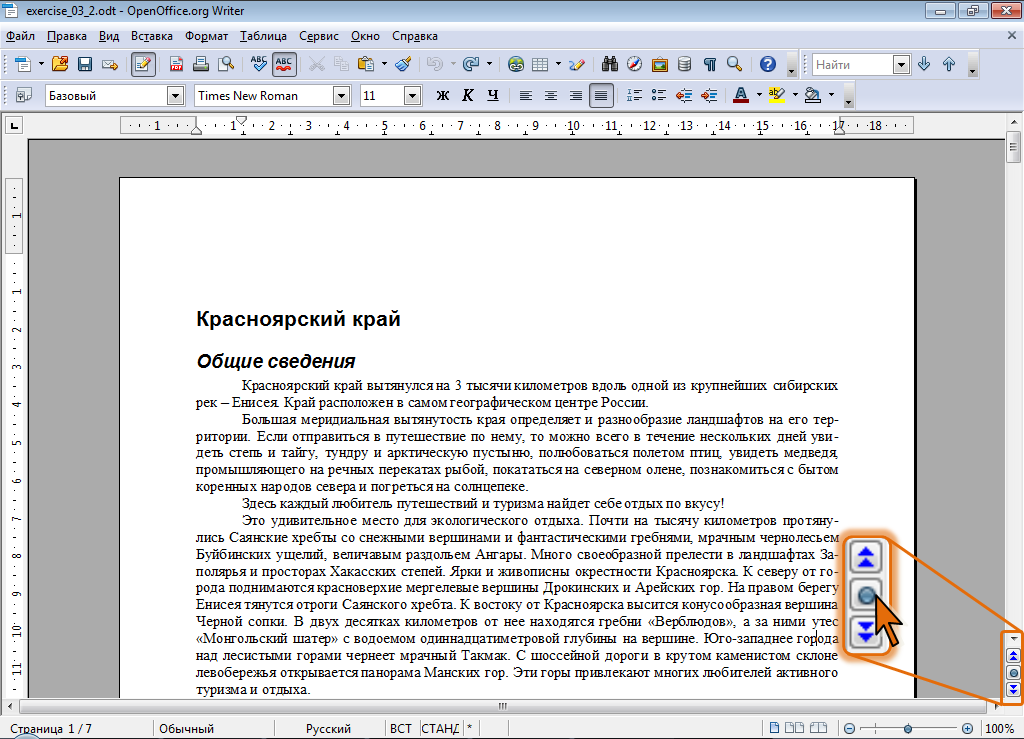
Task: Set justified alignment
Action: (x=601, y=95)
